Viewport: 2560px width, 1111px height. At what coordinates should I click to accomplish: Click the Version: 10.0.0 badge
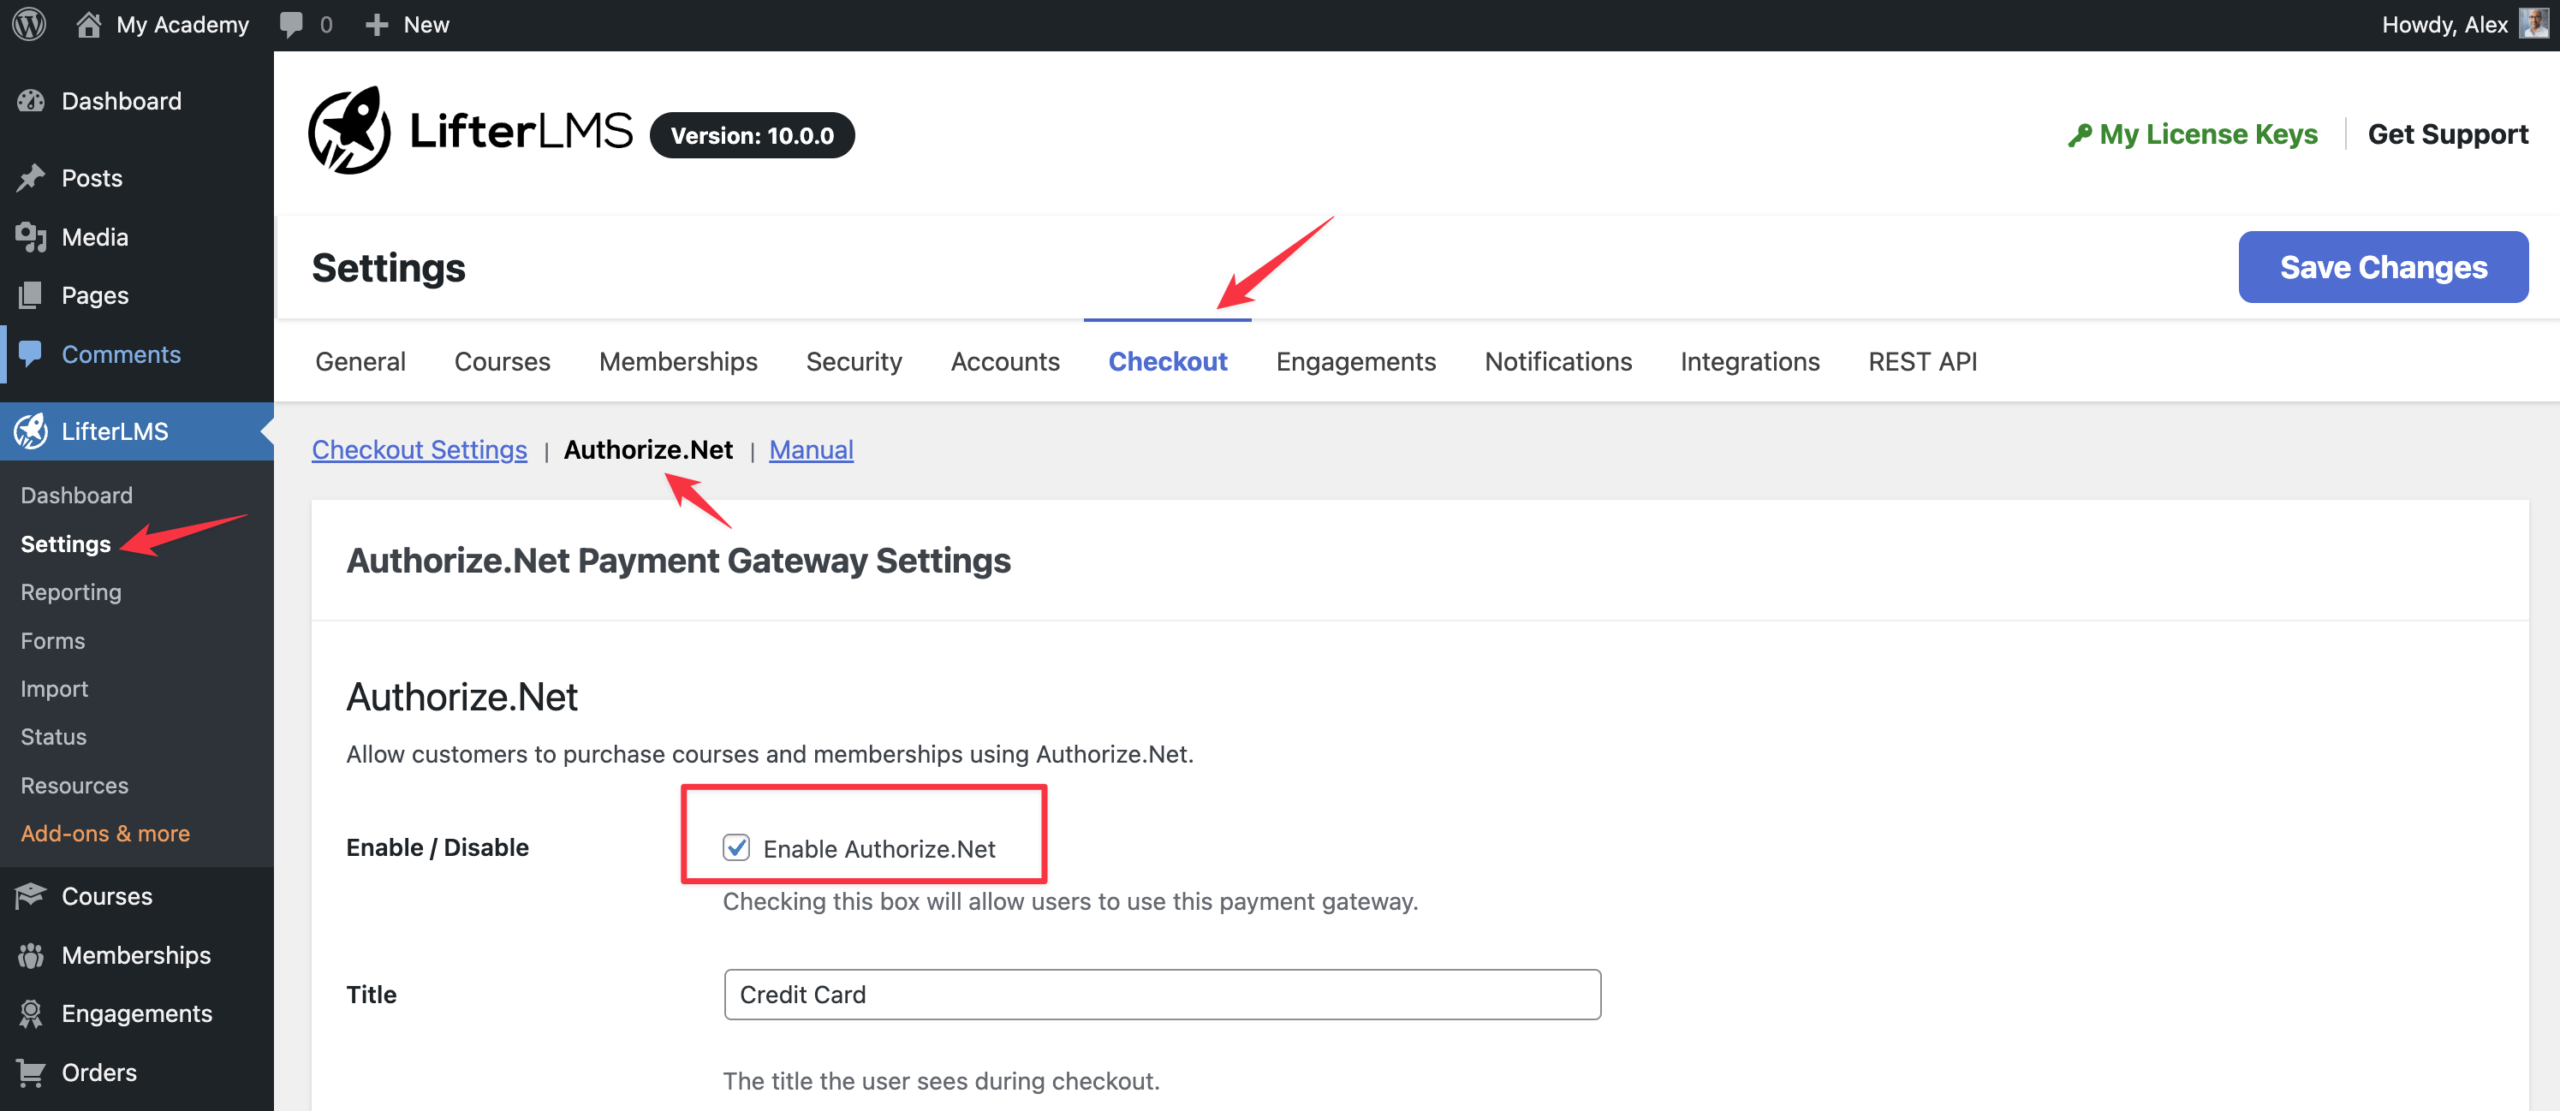pyautogui.click(x=752, y=135)
